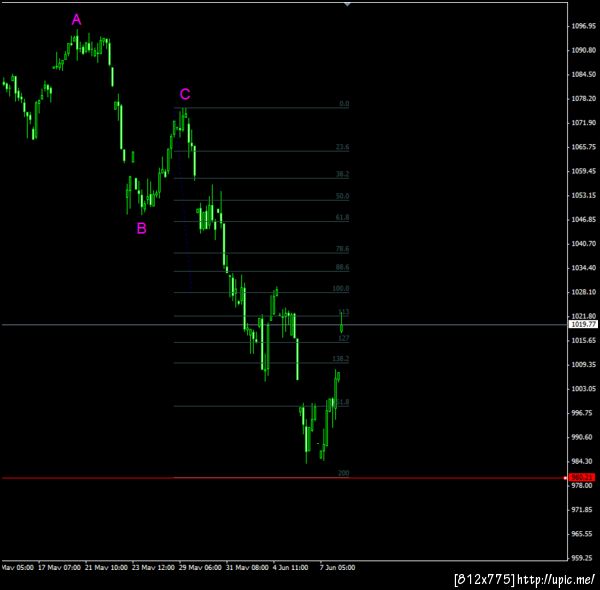Click the Fibonacci 200 level label

point(344,473)
